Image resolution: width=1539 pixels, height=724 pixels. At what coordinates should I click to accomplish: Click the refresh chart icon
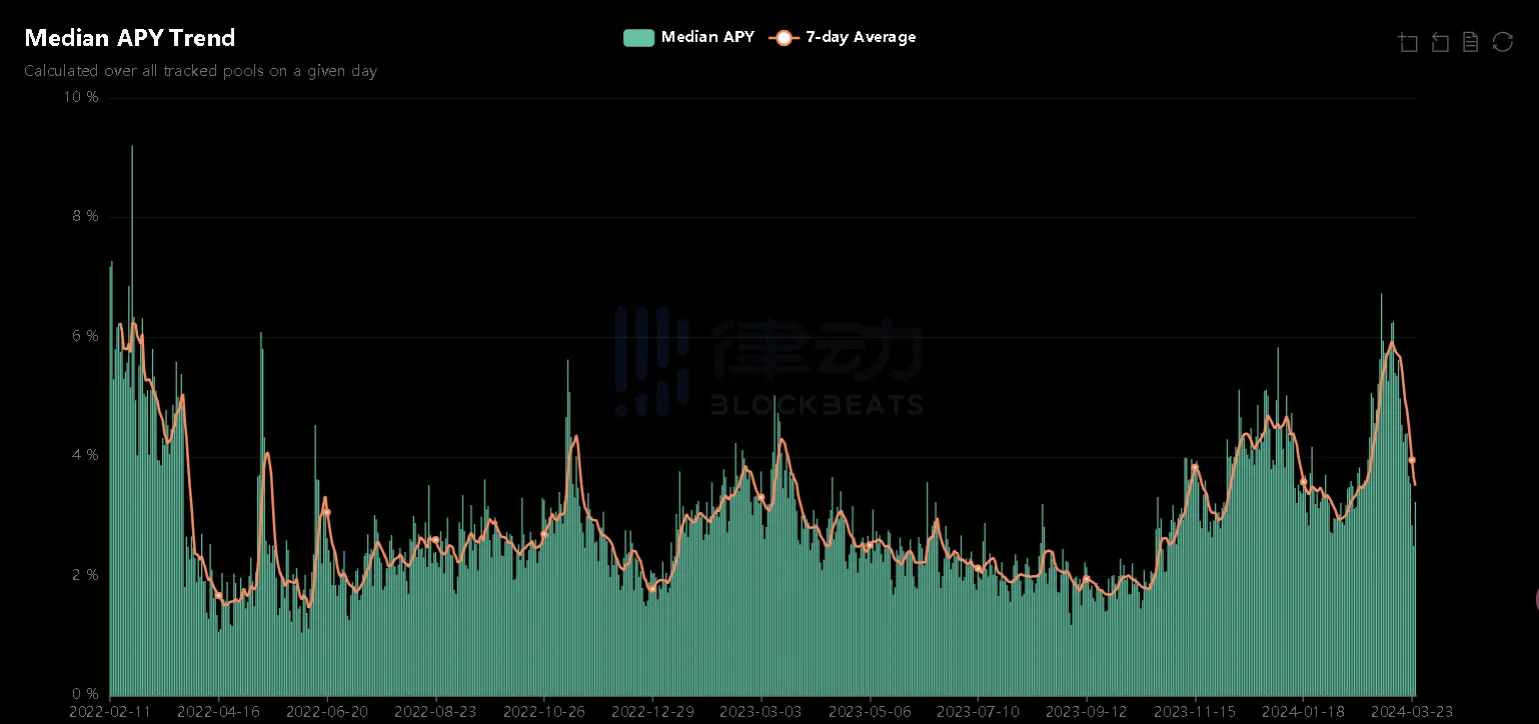pos(1503,42)
